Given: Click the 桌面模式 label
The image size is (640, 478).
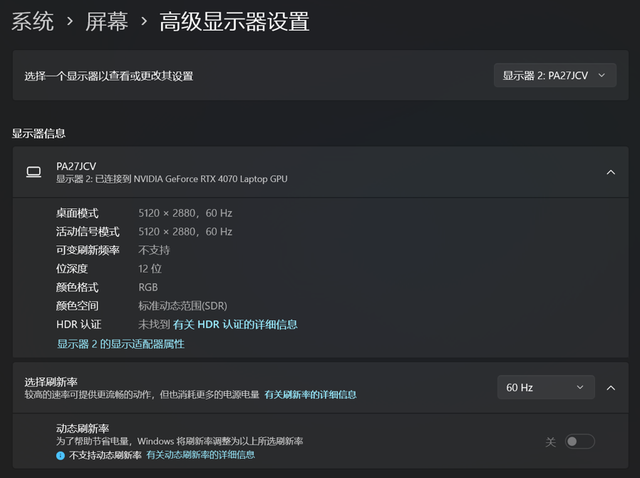Looking at the screenshot, I should pyautogui.click(x=77, y=213).
